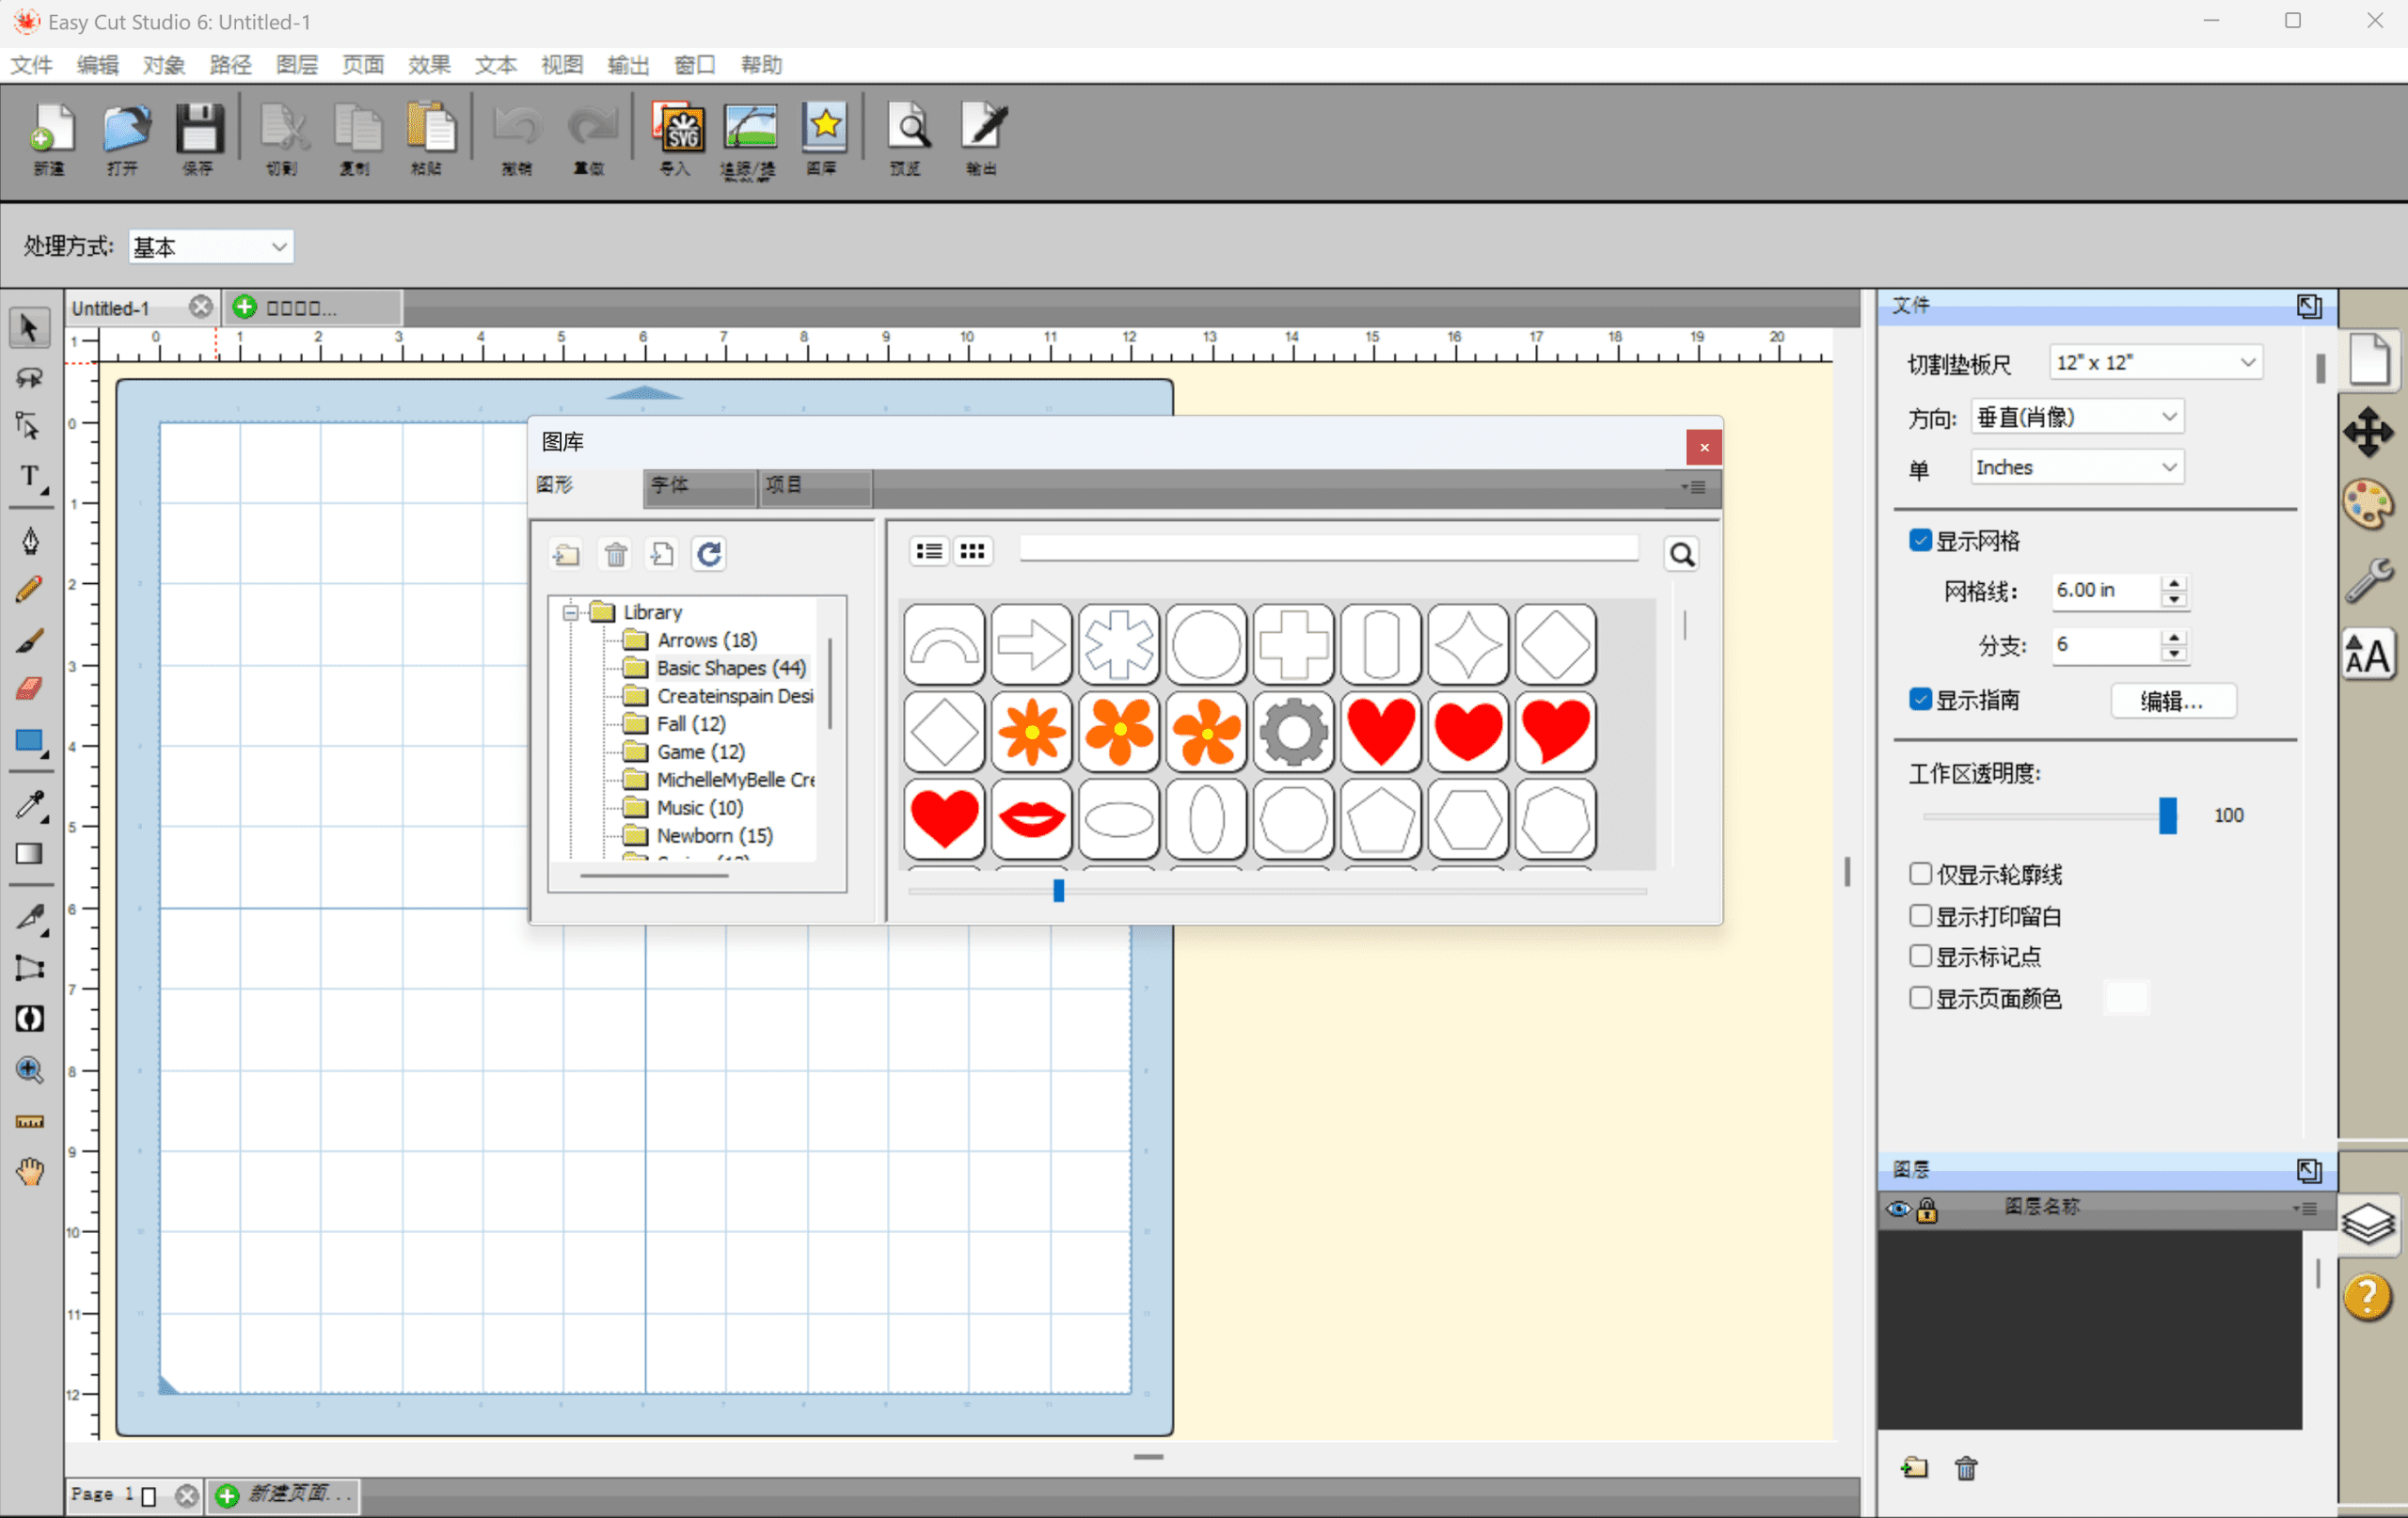Screen dimensions: 2408x1518
Task: Select the pen drawing tool
Action: [x=31, y=541]
